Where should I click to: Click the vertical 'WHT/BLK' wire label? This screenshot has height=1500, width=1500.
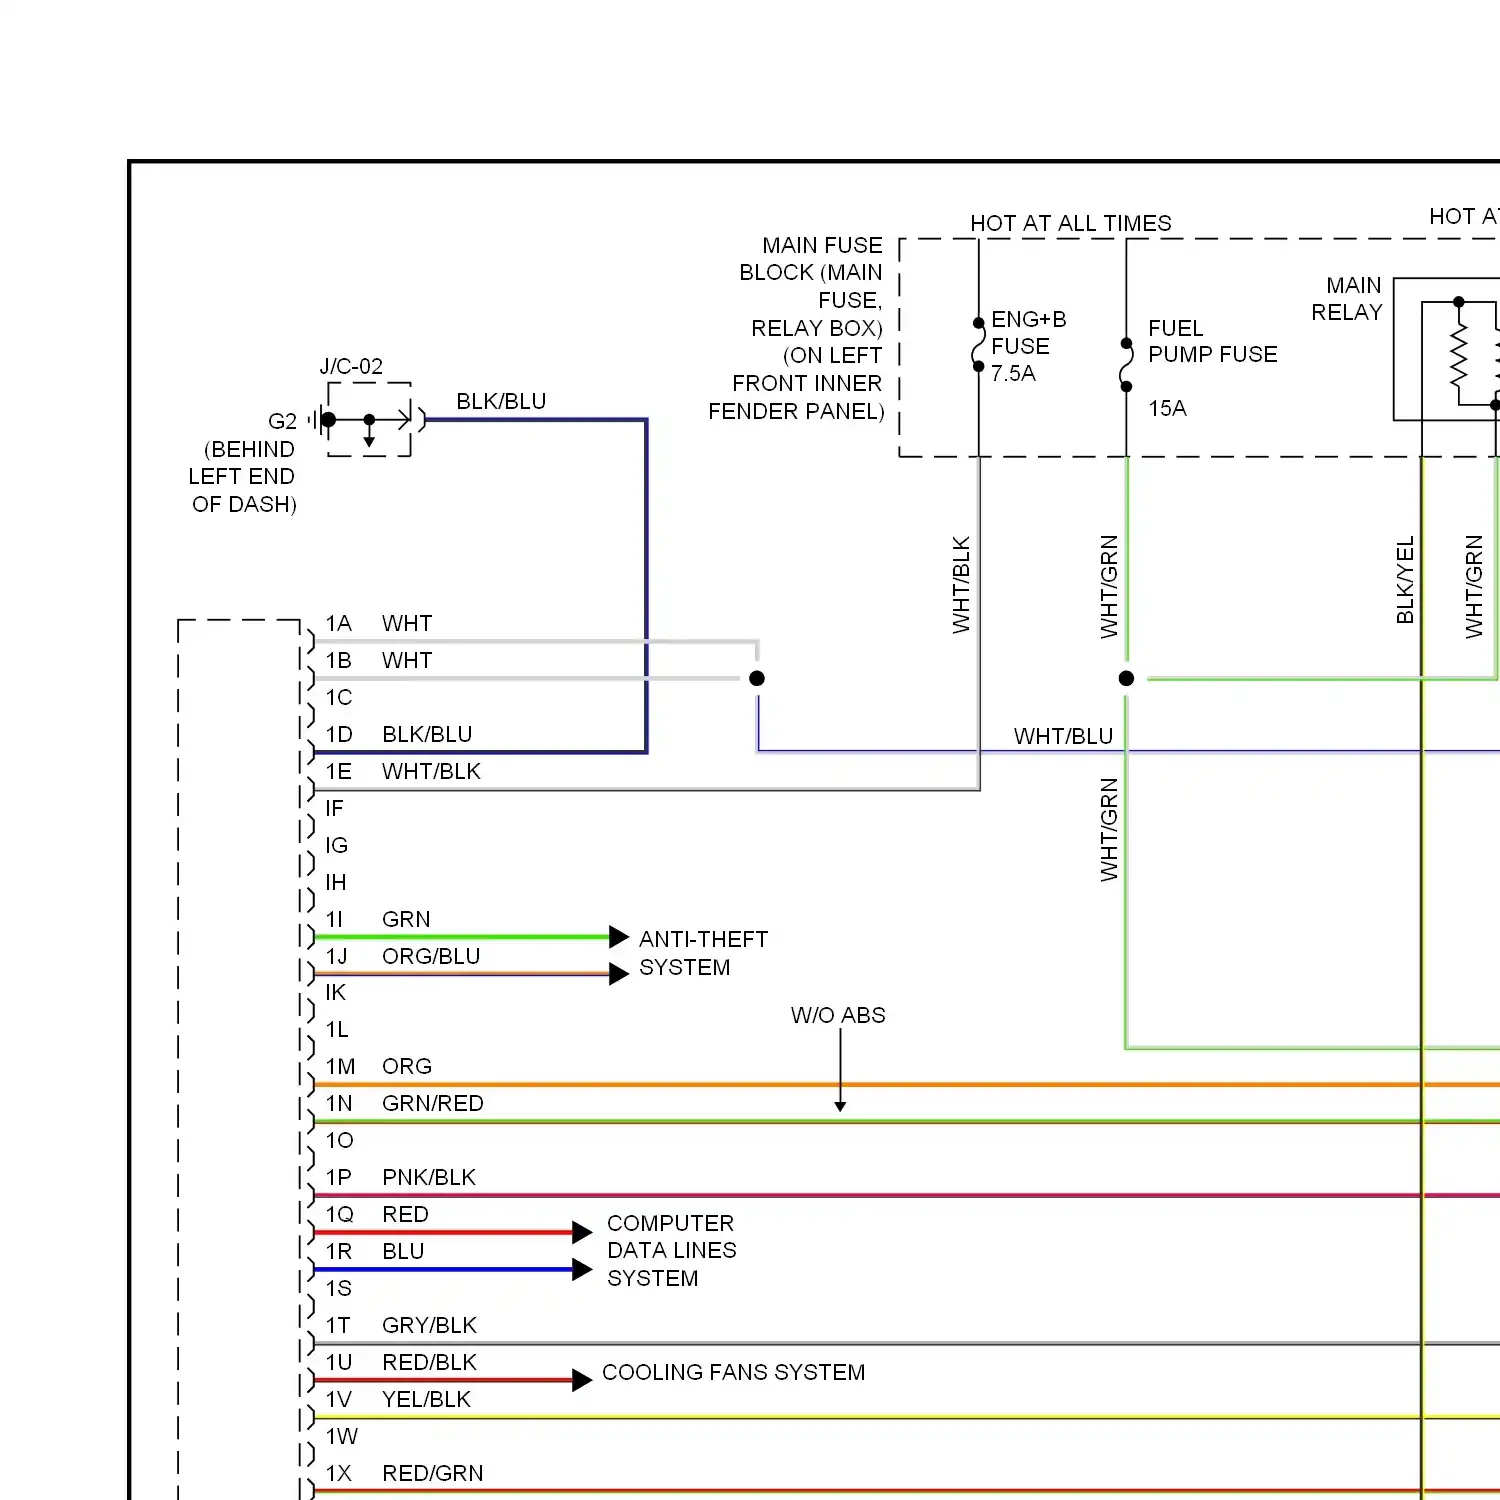[961, 585]
